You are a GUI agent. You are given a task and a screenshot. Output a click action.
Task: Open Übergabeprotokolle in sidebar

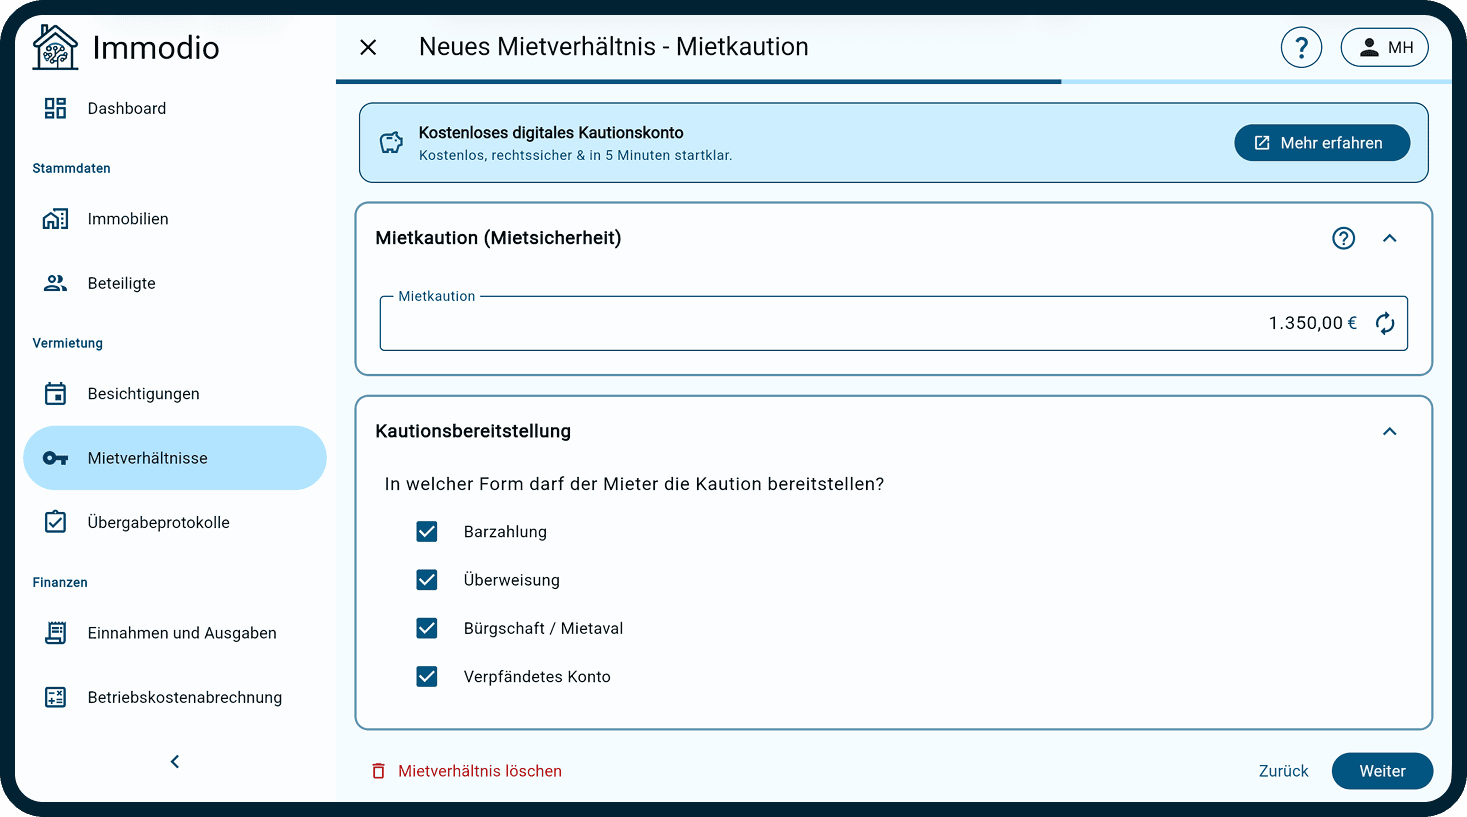[x=175, y=522]
